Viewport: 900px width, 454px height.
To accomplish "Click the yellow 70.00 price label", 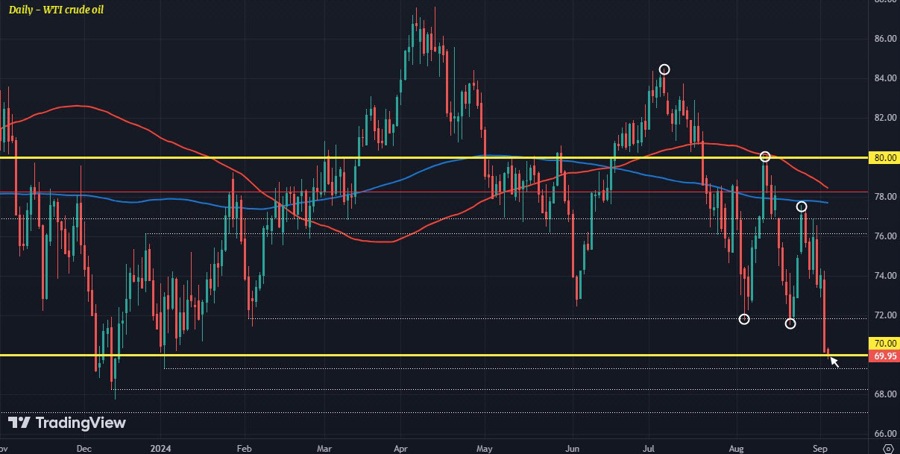I will [x=884, y=343].
